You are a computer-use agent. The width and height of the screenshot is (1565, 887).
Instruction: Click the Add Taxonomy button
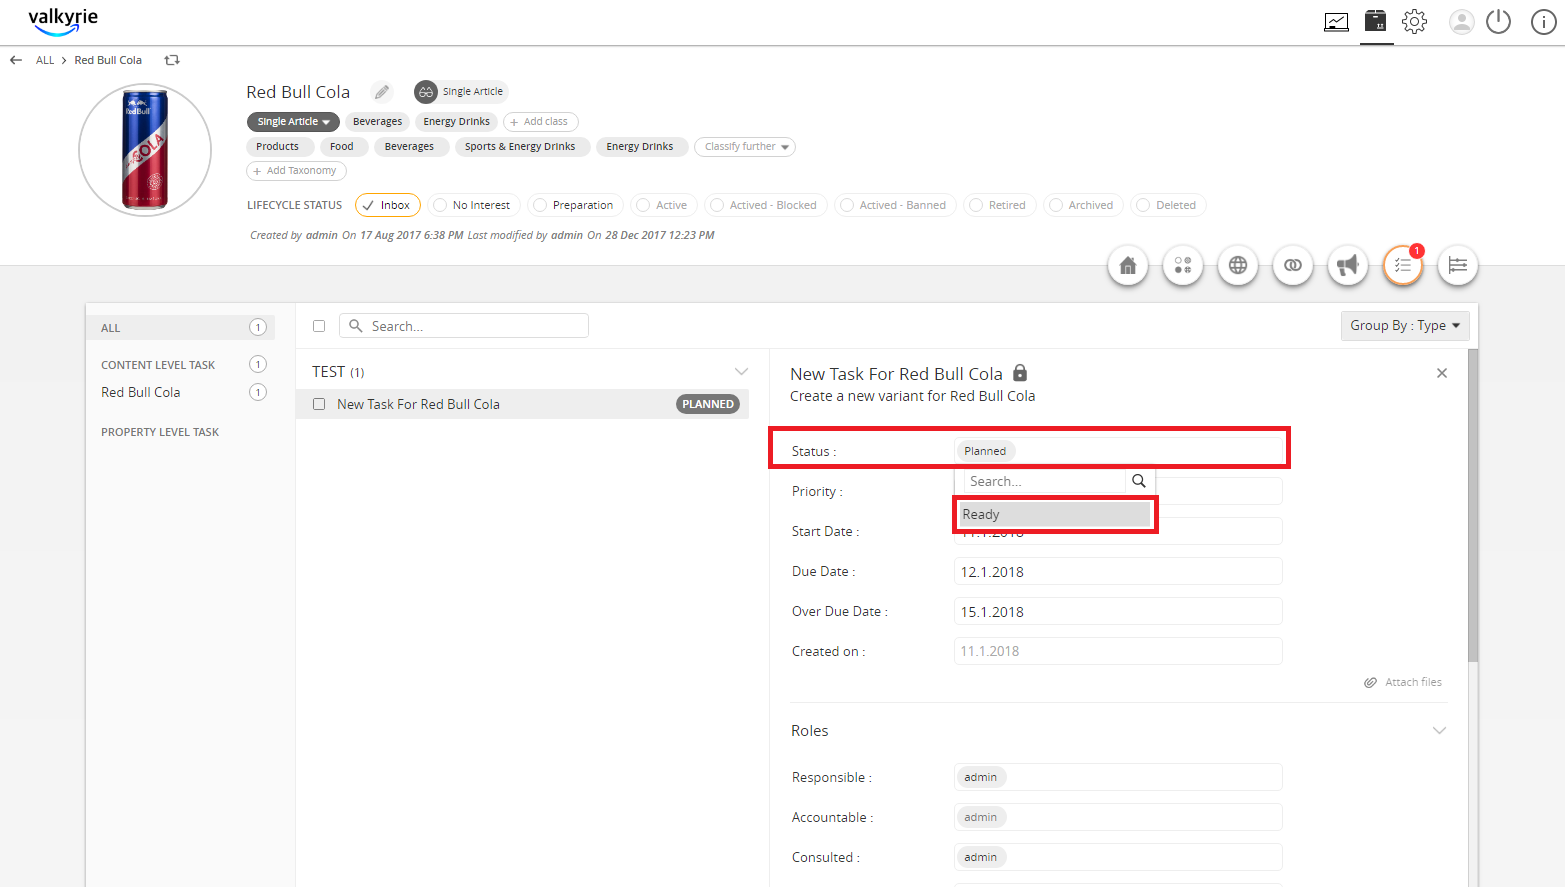[297, 171]
